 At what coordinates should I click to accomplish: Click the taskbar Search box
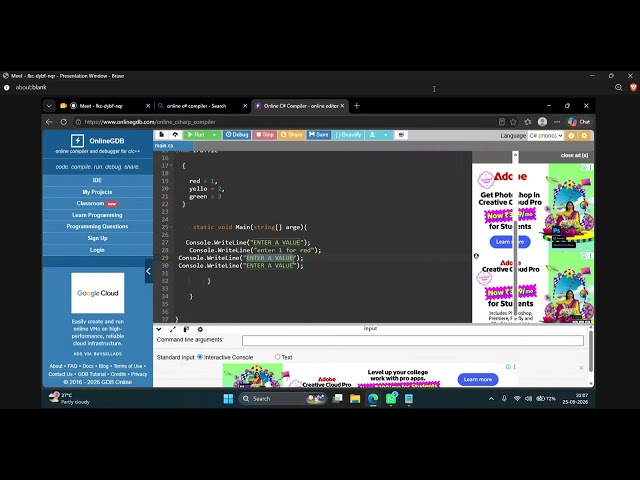(282, 398)
